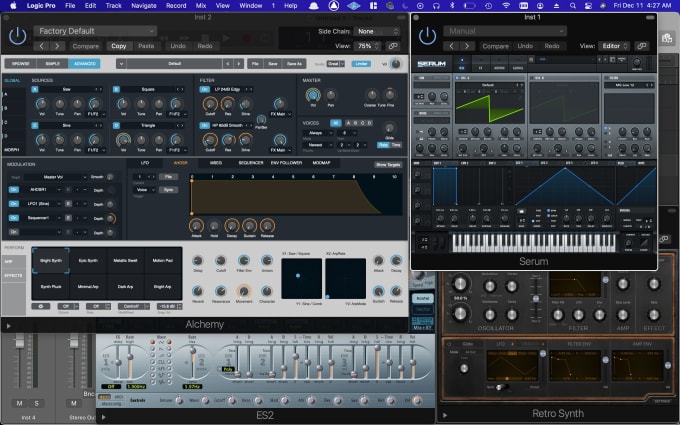The width and height of the screenshot is (680, 425).
Task: Click Serum window link icon
Action: 641,46
